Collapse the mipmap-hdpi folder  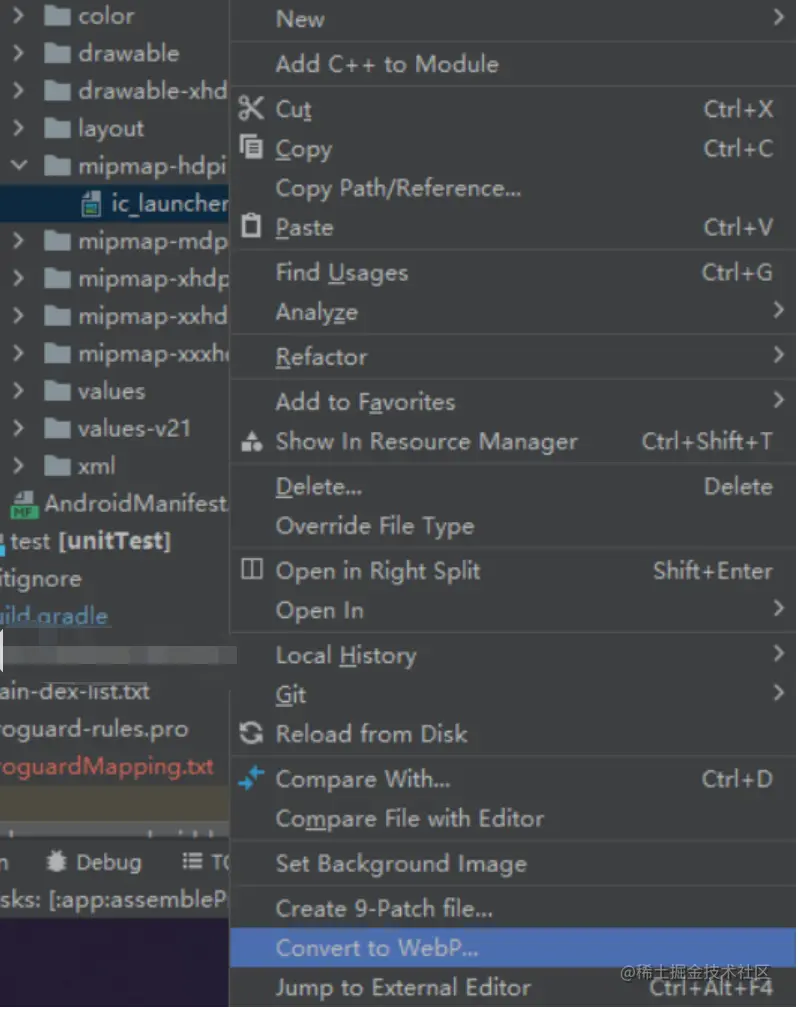(x=18, y=165)
